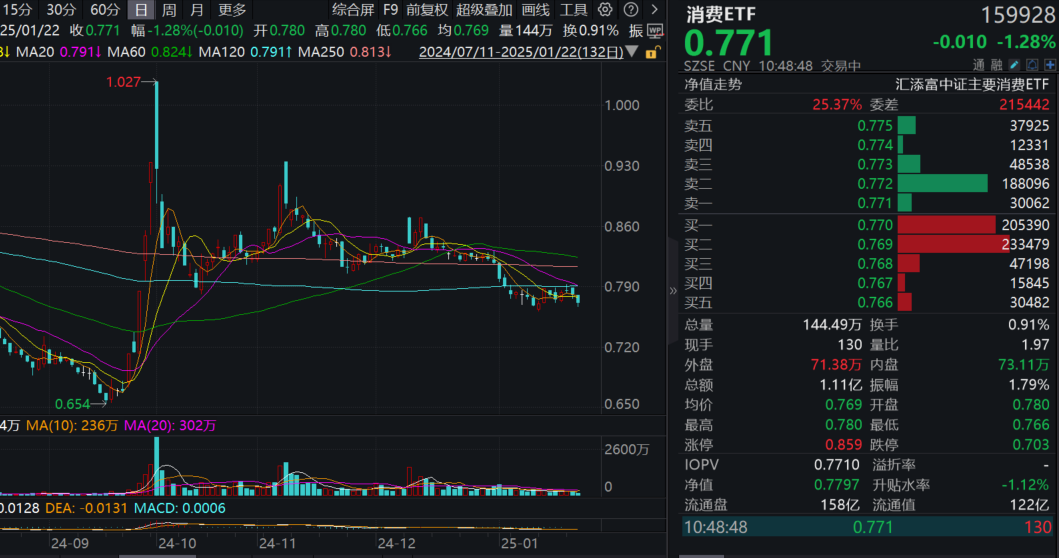
Task: Click volume MA(20): 302万 label
Action: [x=170, y=426]
